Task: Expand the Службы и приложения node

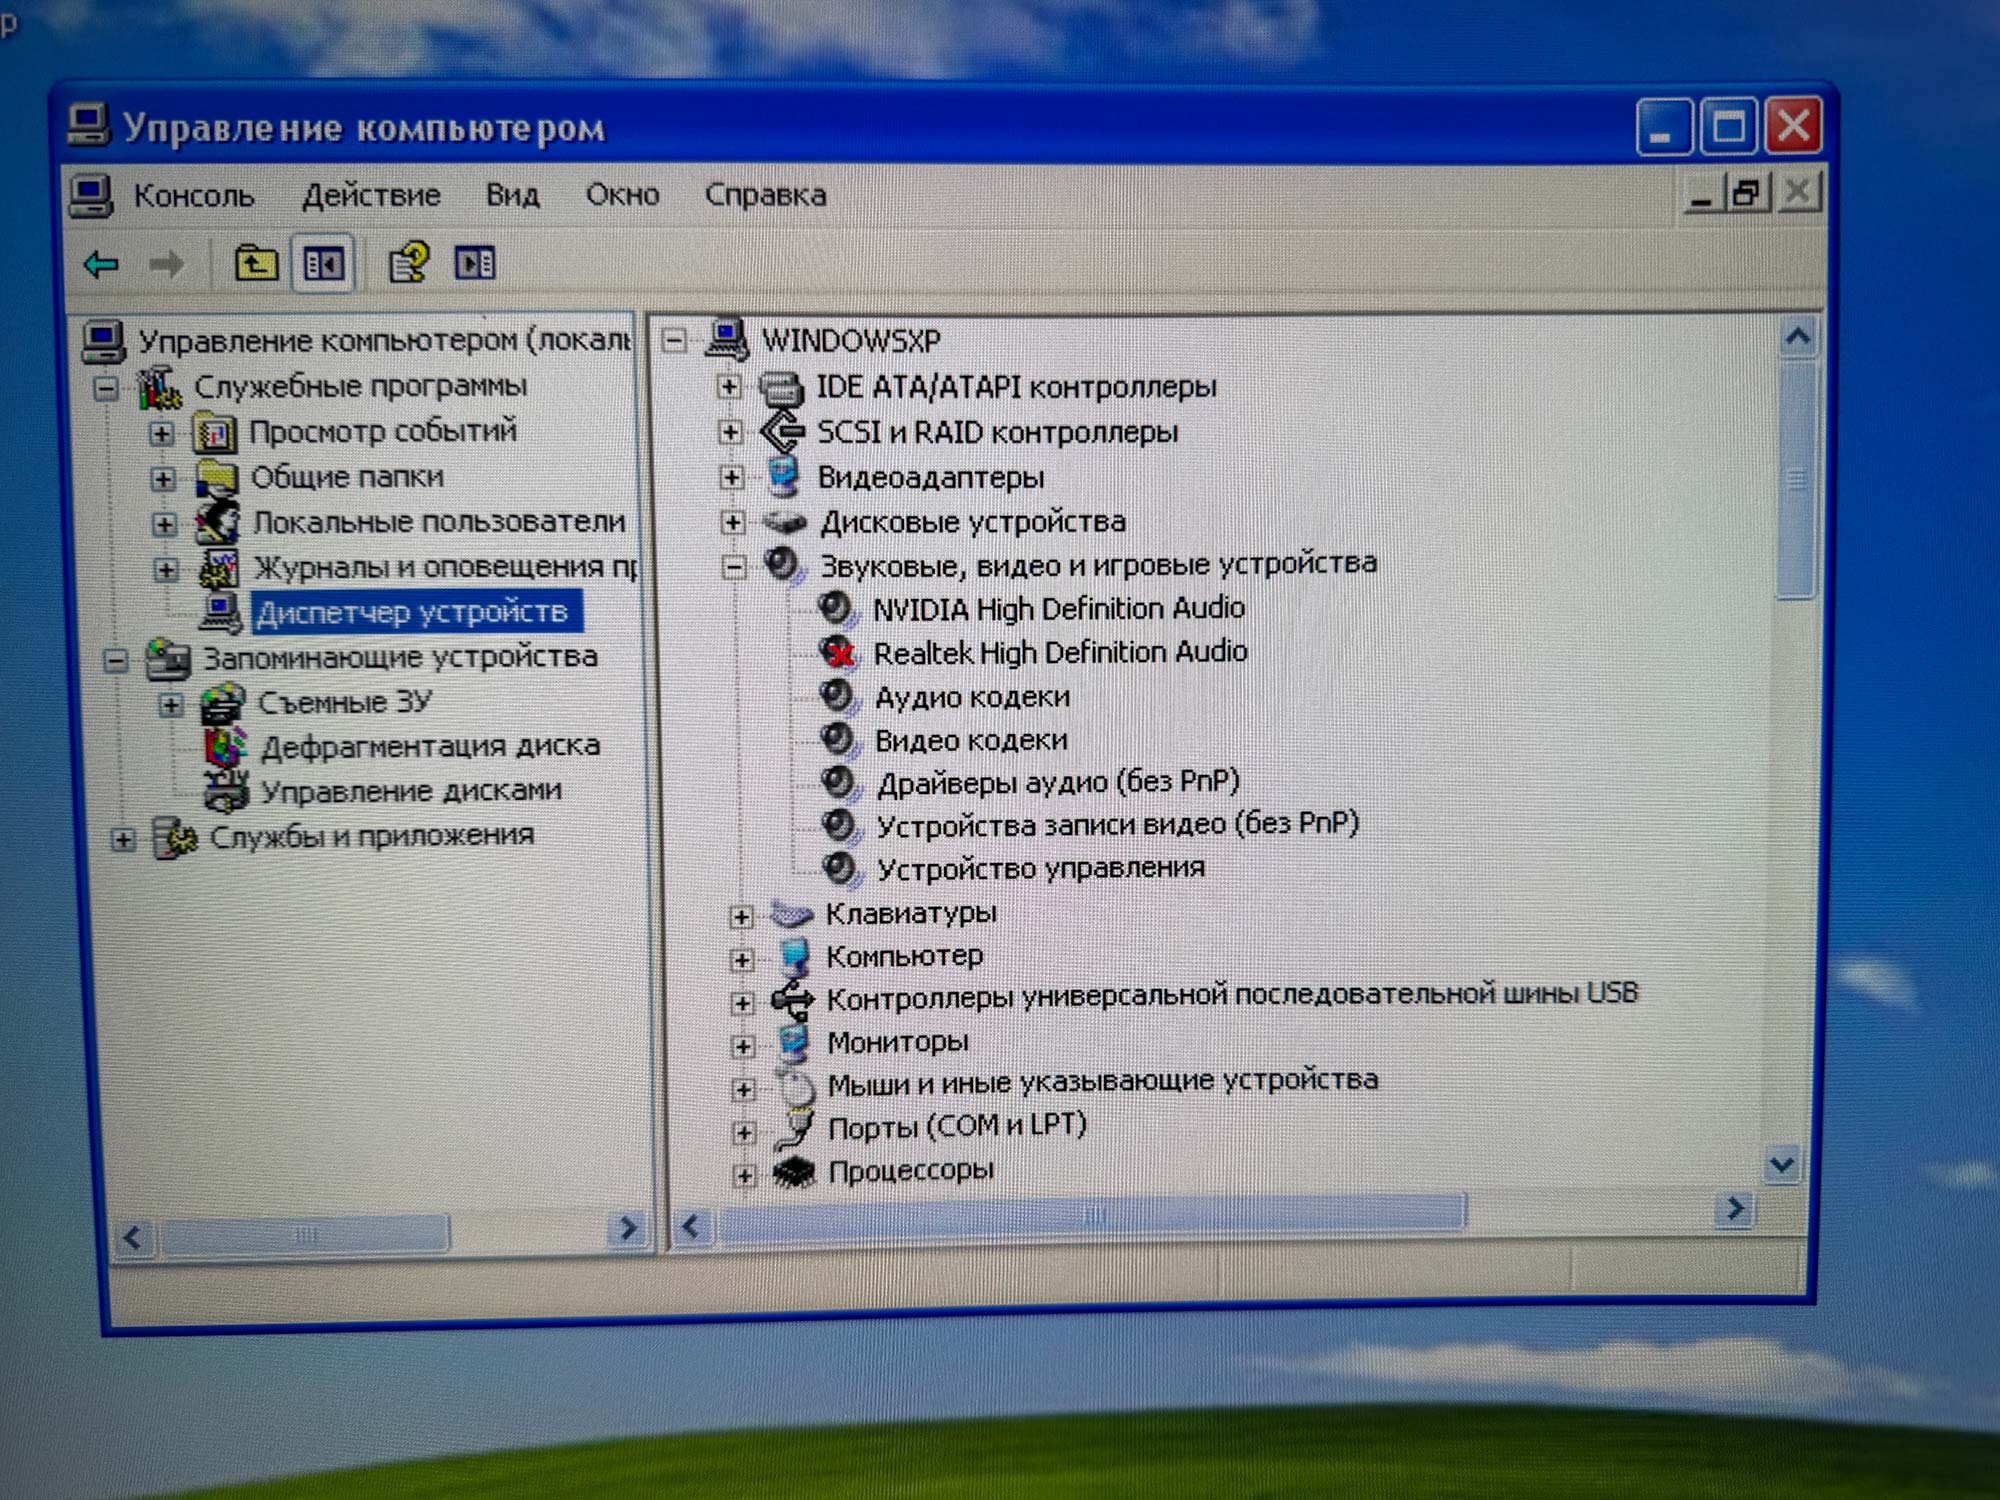Action: click(123, 839)
